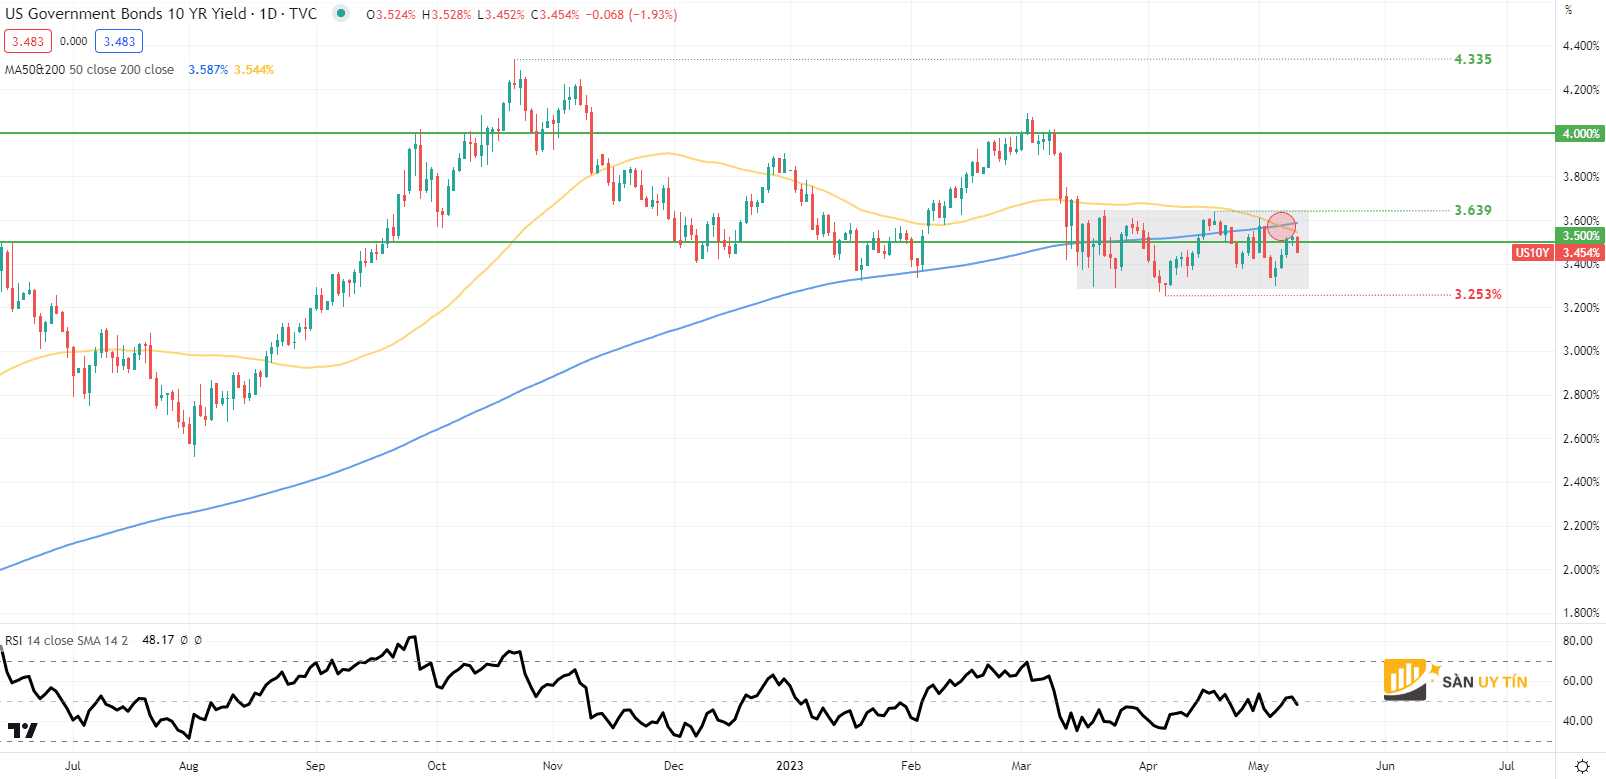
Task: Click the 2.000% price axis tick
Action: [x=1581, y=570]
